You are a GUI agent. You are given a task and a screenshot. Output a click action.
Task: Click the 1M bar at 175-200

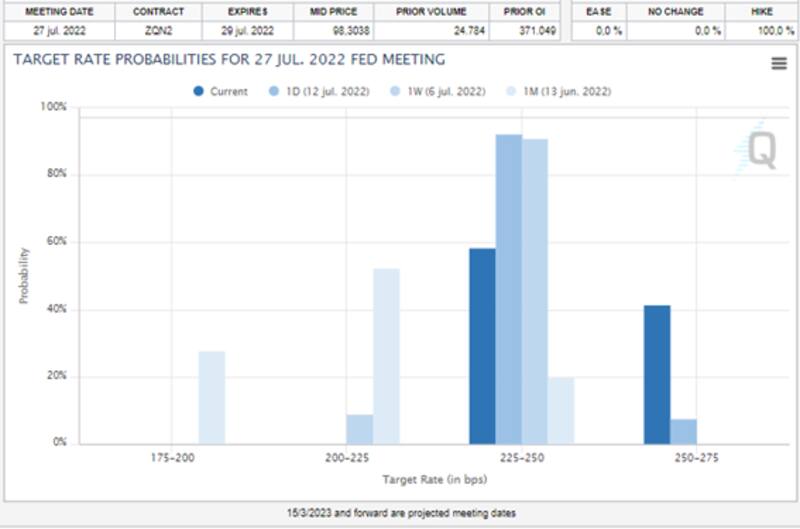211,397
